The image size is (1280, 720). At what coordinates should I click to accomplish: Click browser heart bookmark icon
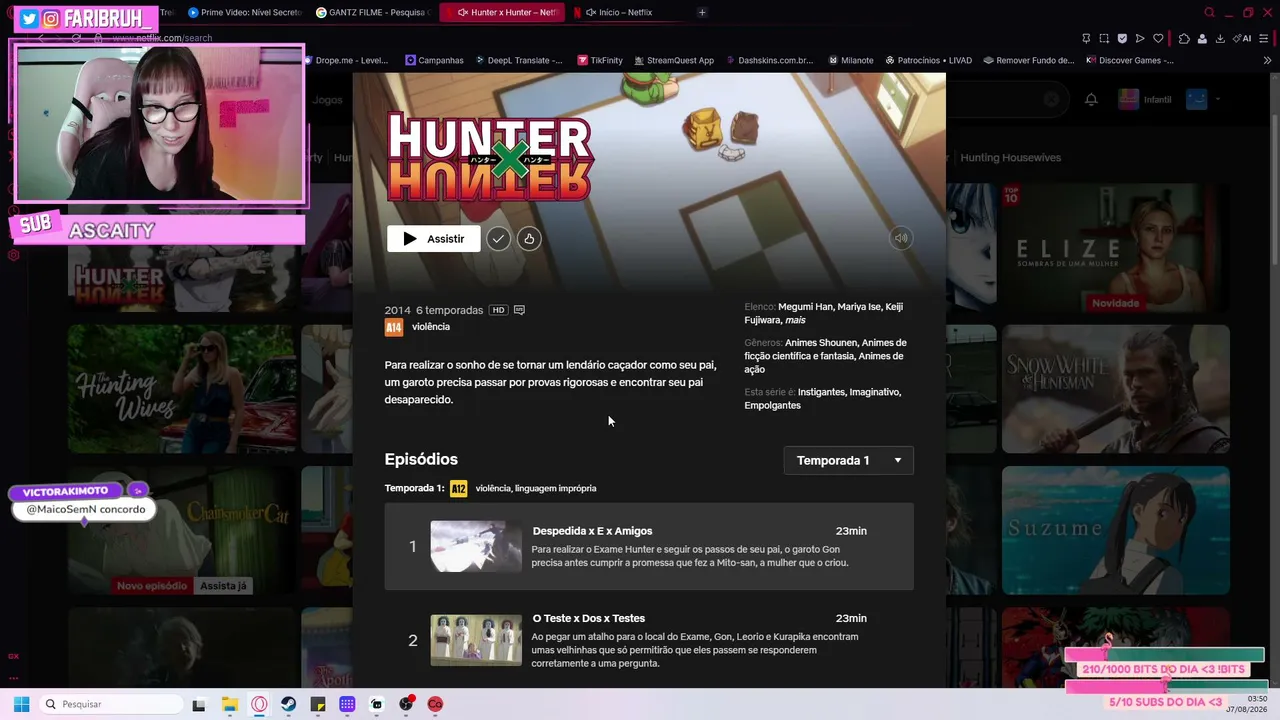[1158, 38]
